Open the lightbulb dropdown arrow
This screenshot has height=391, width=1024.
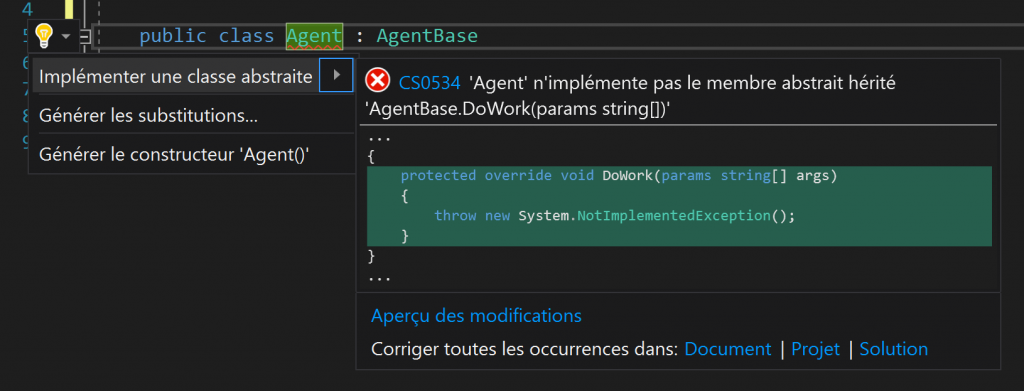pyautogui.click(x=66, y=37)
